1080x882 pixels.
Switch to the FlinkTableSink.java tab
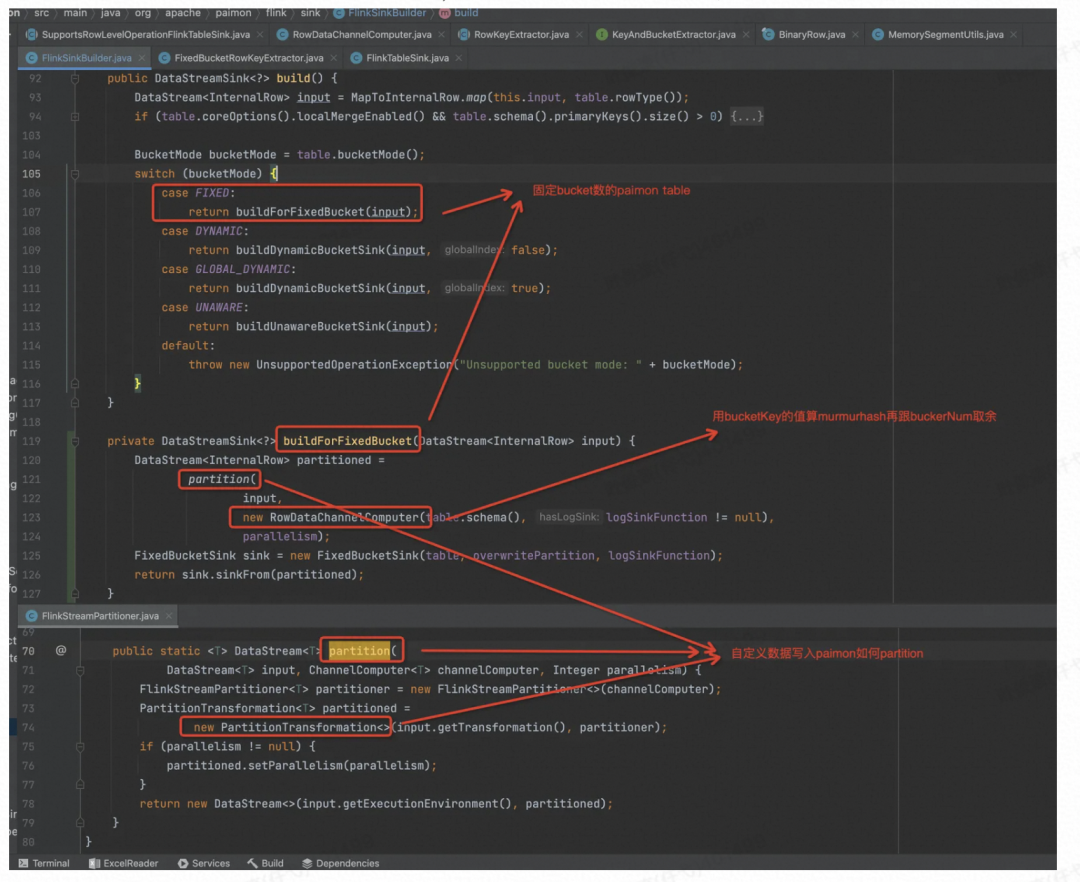tap(406, 58)
